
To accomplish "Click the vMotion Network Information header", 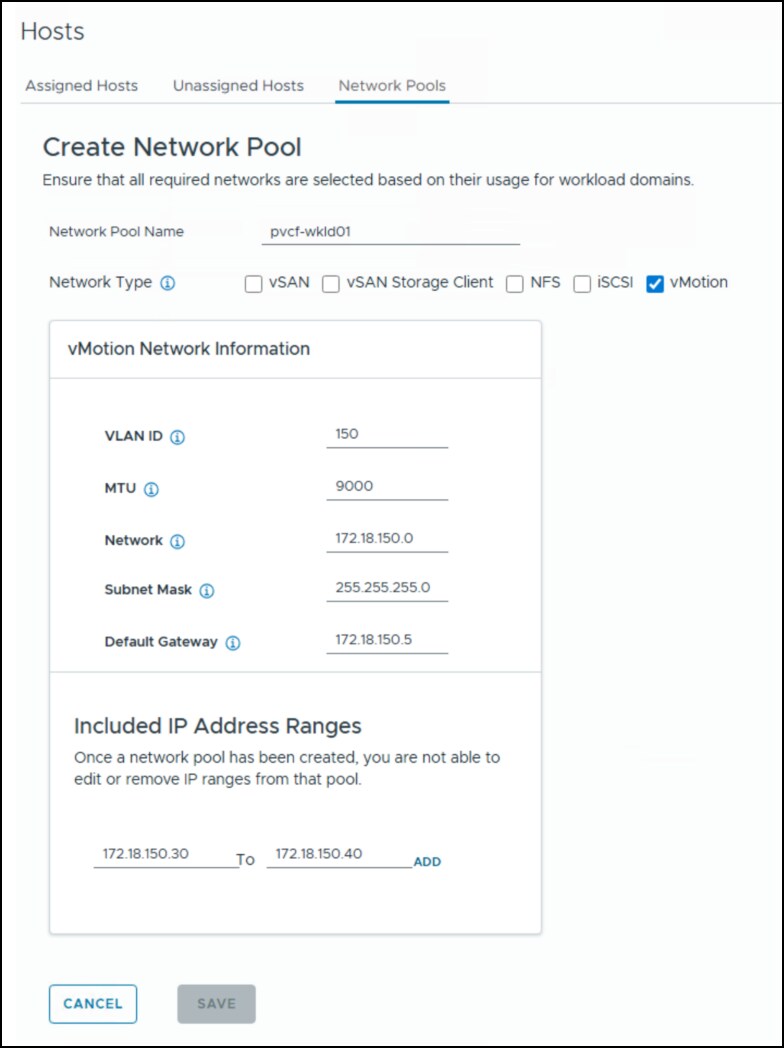I will coord(189,349).
